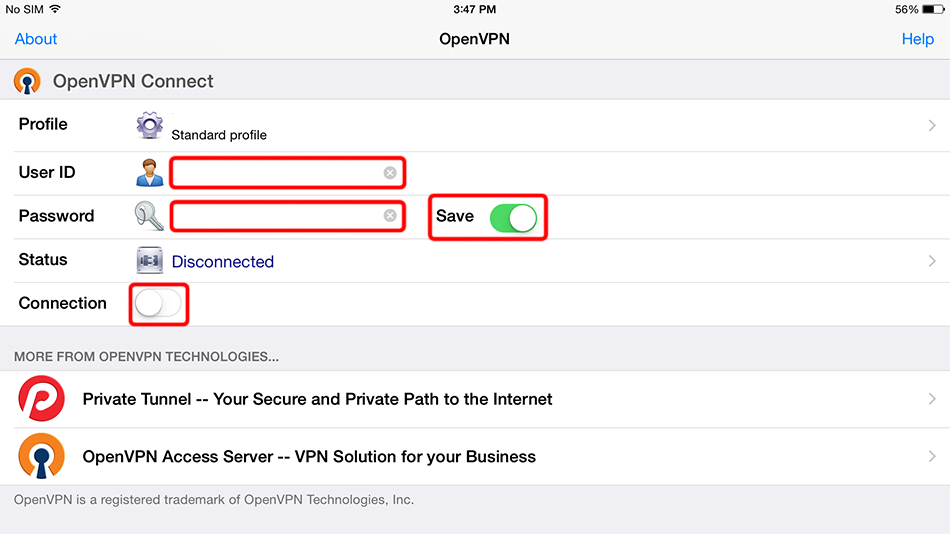The height and width of the screenshot is (534, 950).
Task: Open Status details via chevron
Action: point(932,261)
